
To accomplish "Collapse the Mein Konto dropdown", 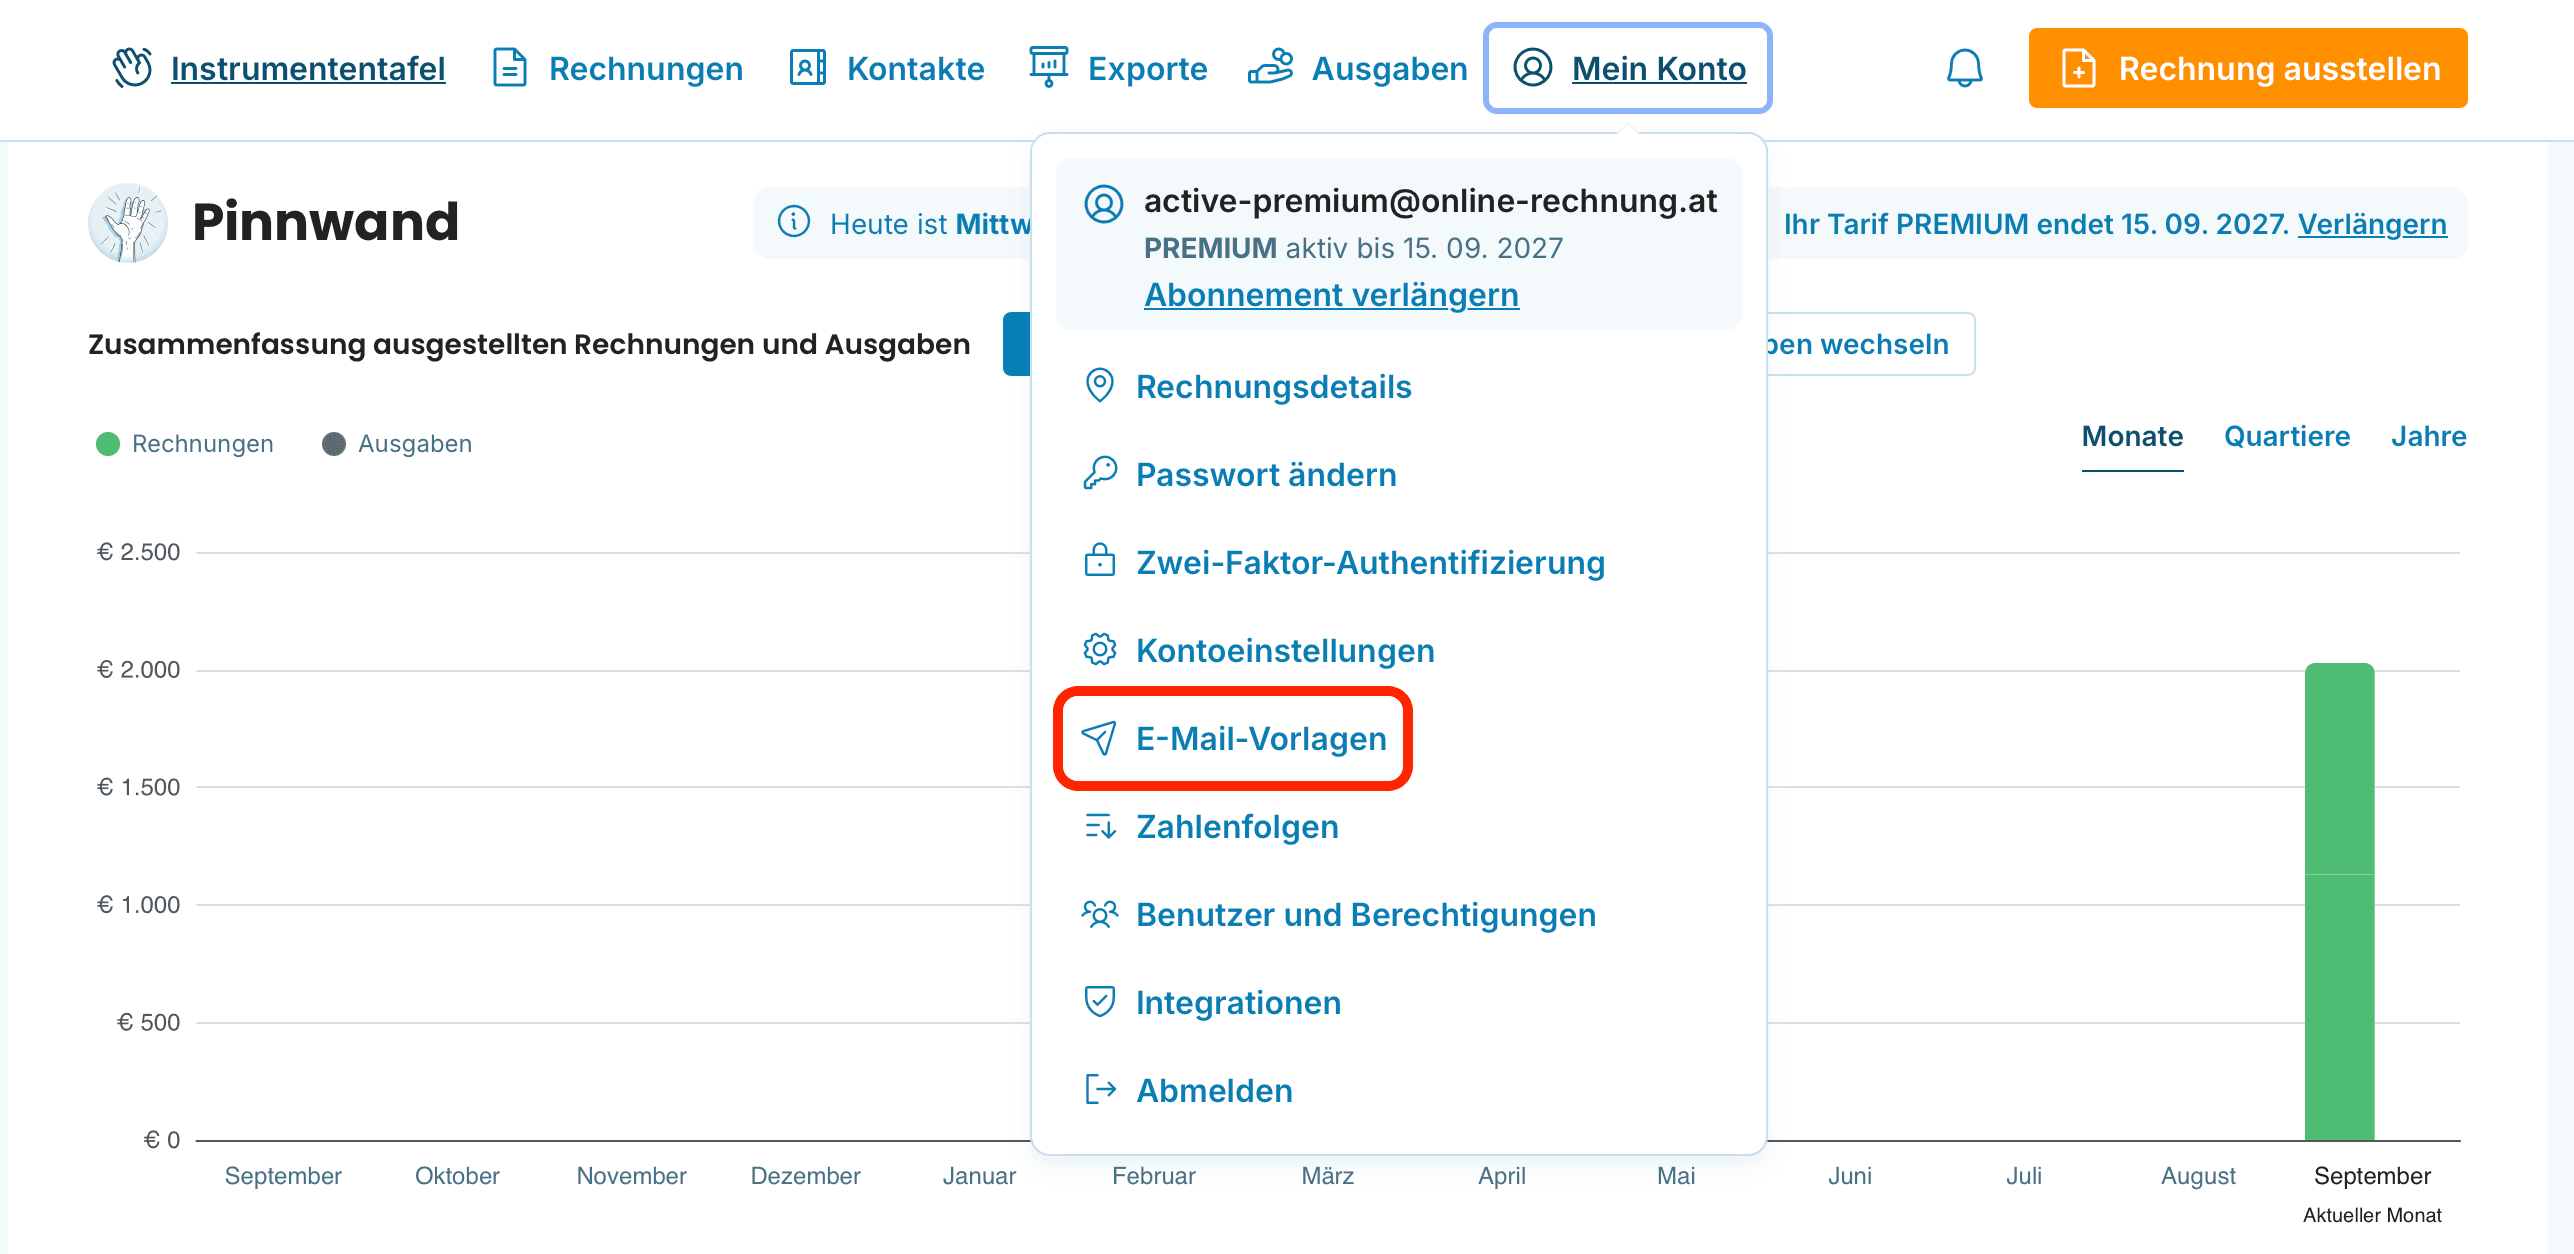I will click(x=1628, y=68).
